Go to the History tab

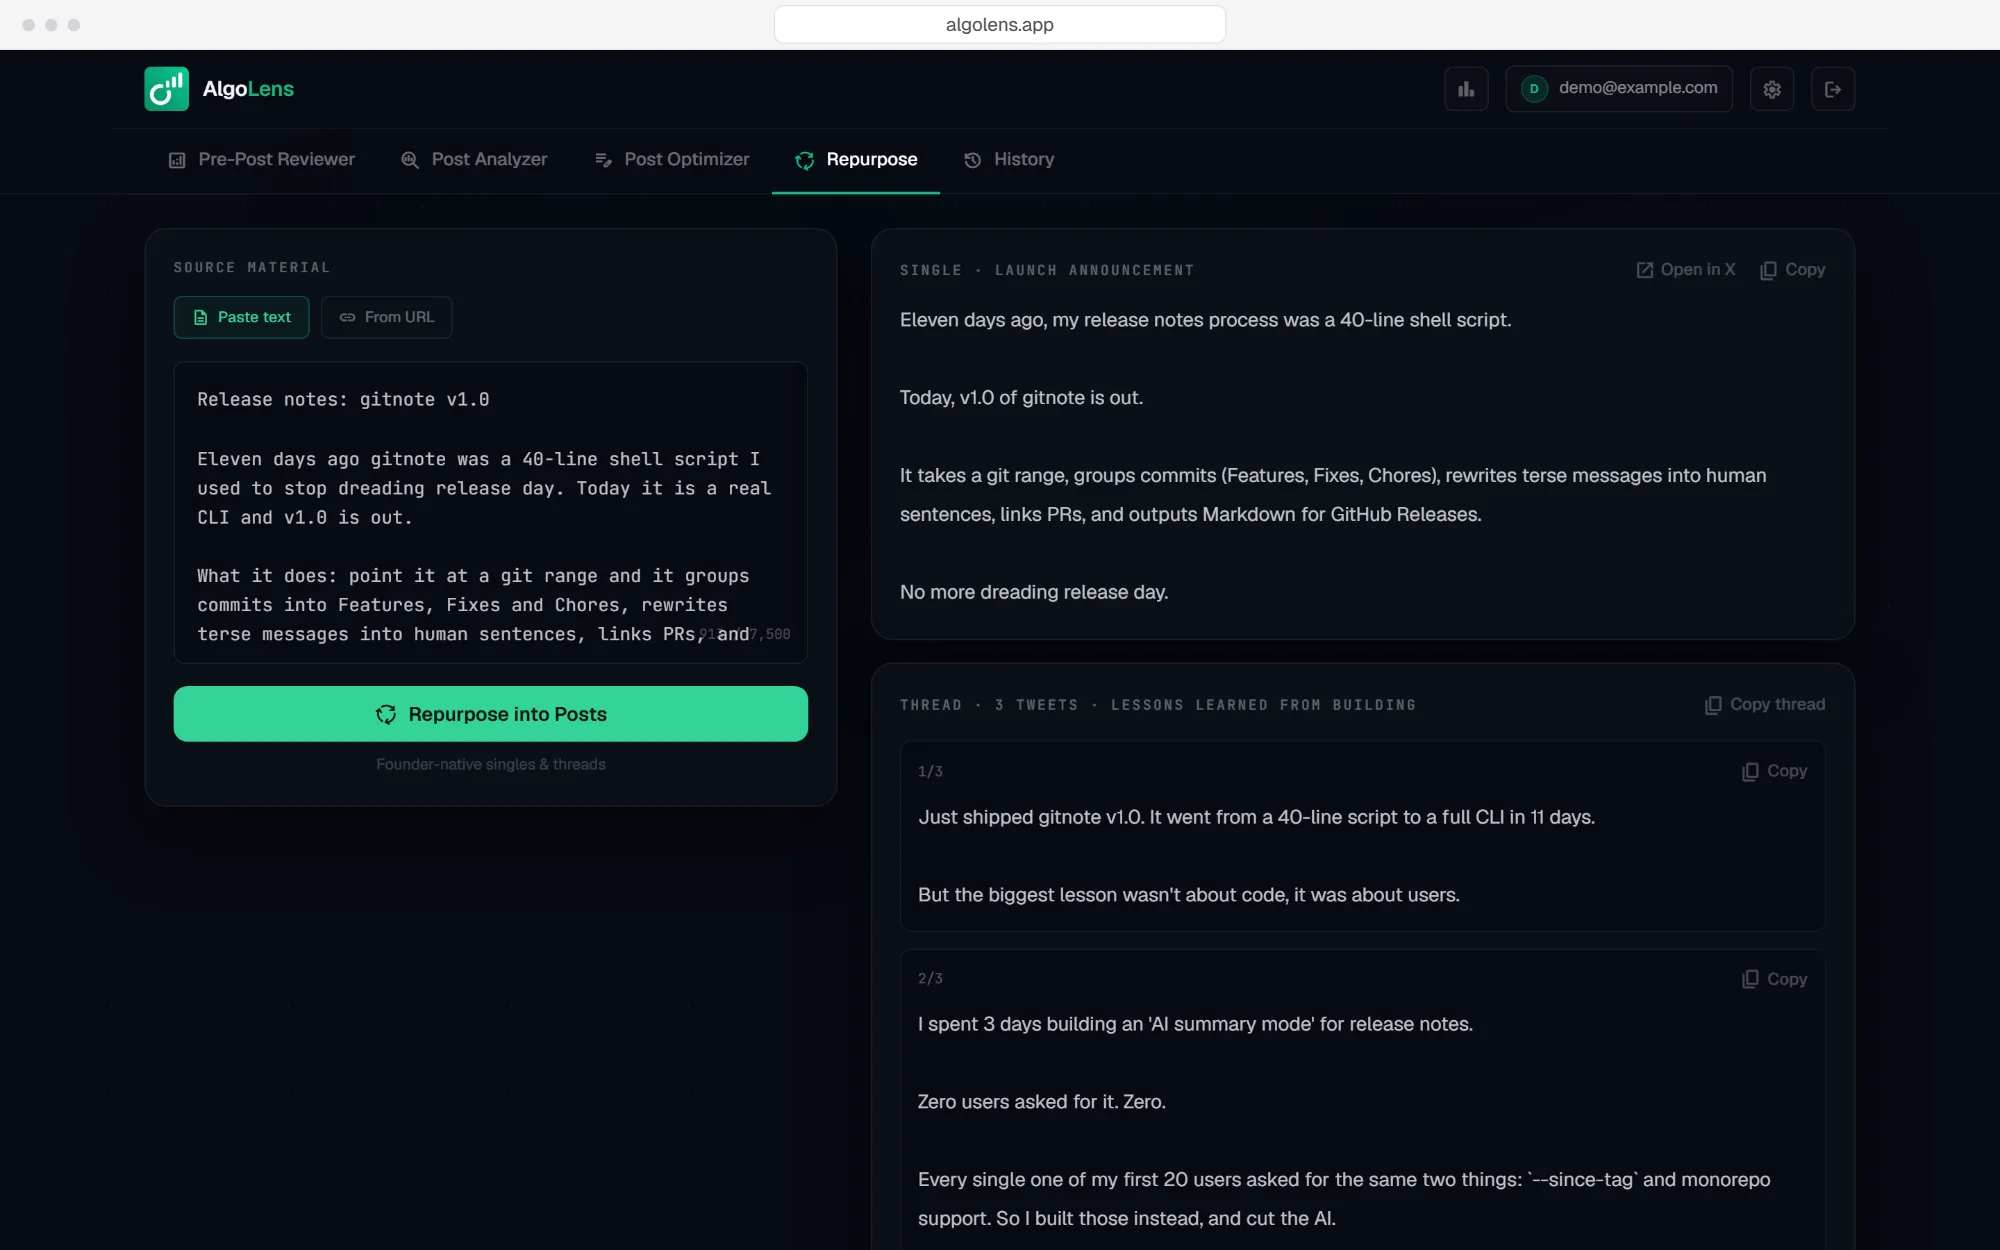tap(1009, 160)
